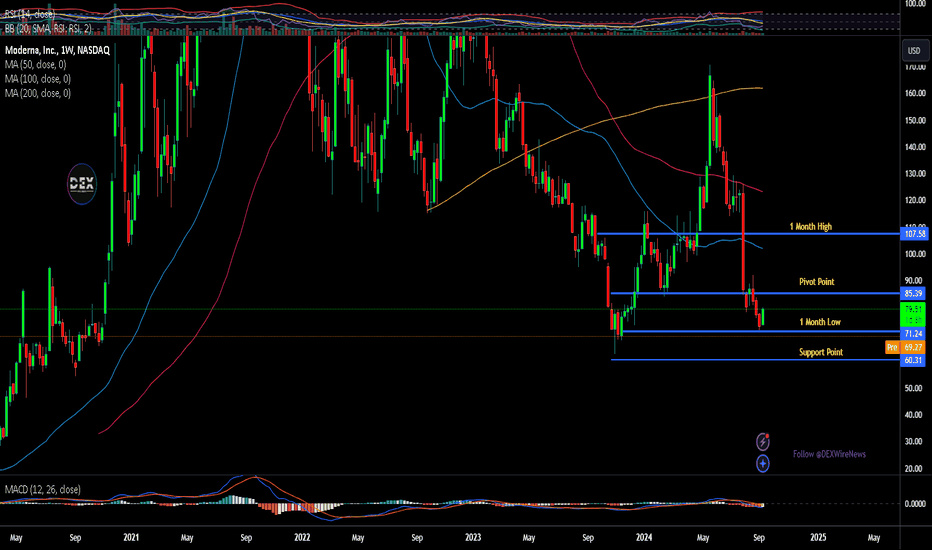This screenshot has width=932, height=550.
Task: Click the 71.24 price tag
Action: coord(914,334)
